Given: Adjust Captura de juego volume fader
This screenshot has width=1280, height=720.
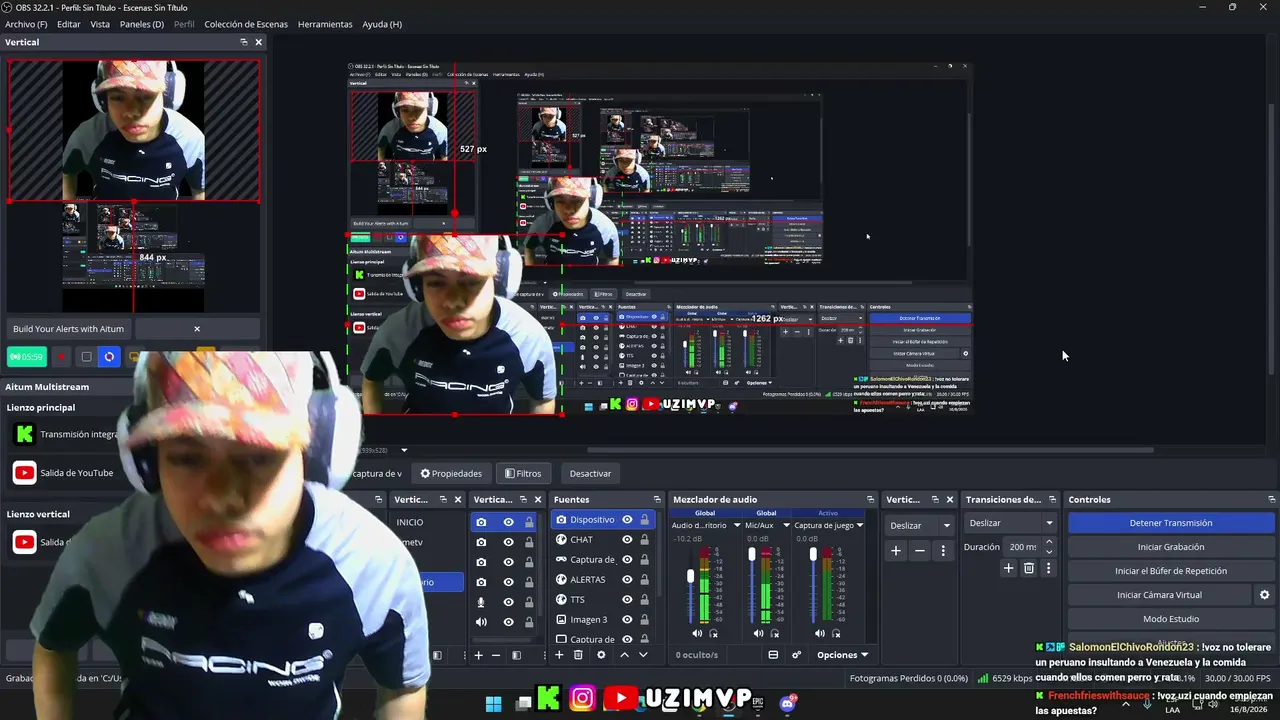Looking at the screenshot, I should [x=813, y=554].
